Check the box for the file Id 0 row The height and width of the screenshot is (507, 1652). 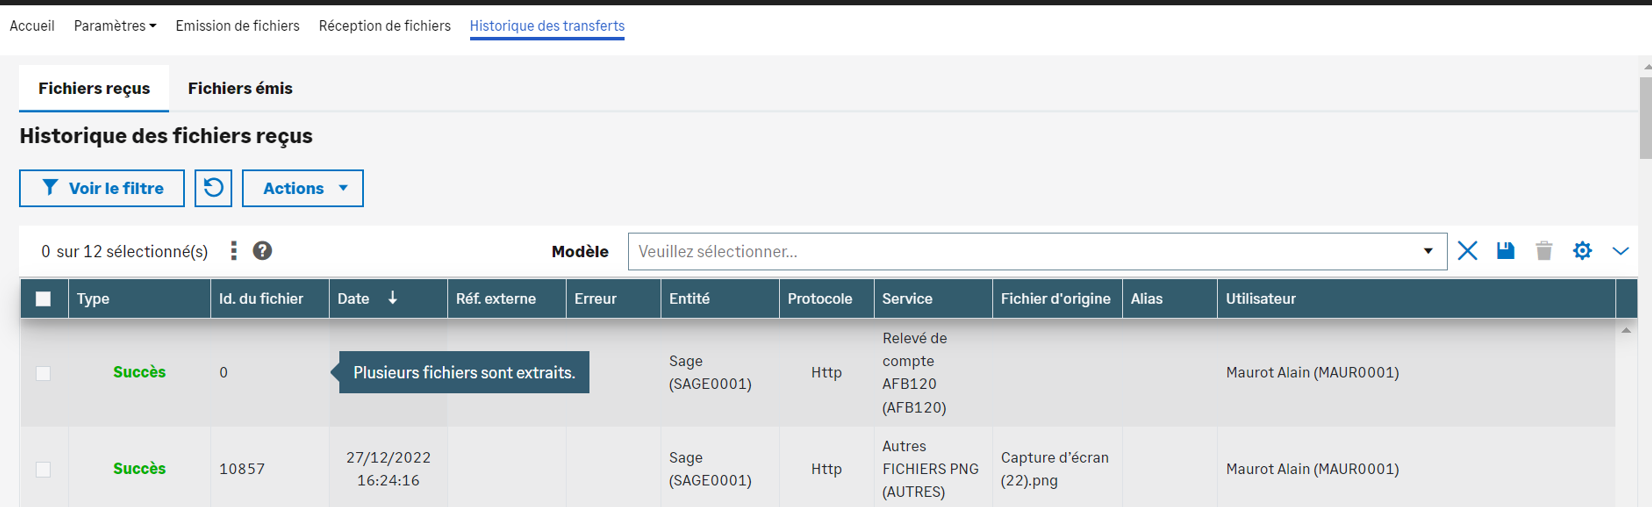[43, 373]
